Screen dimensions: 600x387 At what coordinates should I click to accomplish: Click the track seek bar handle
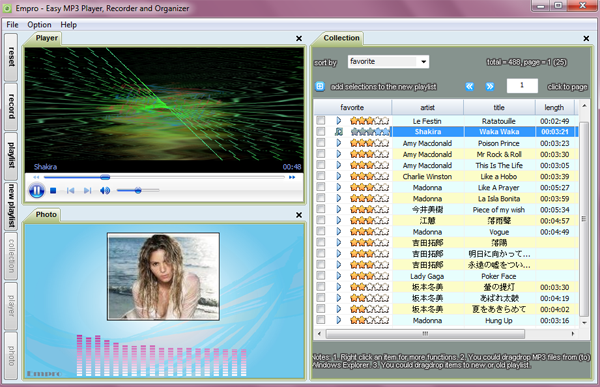pos(105,177)
